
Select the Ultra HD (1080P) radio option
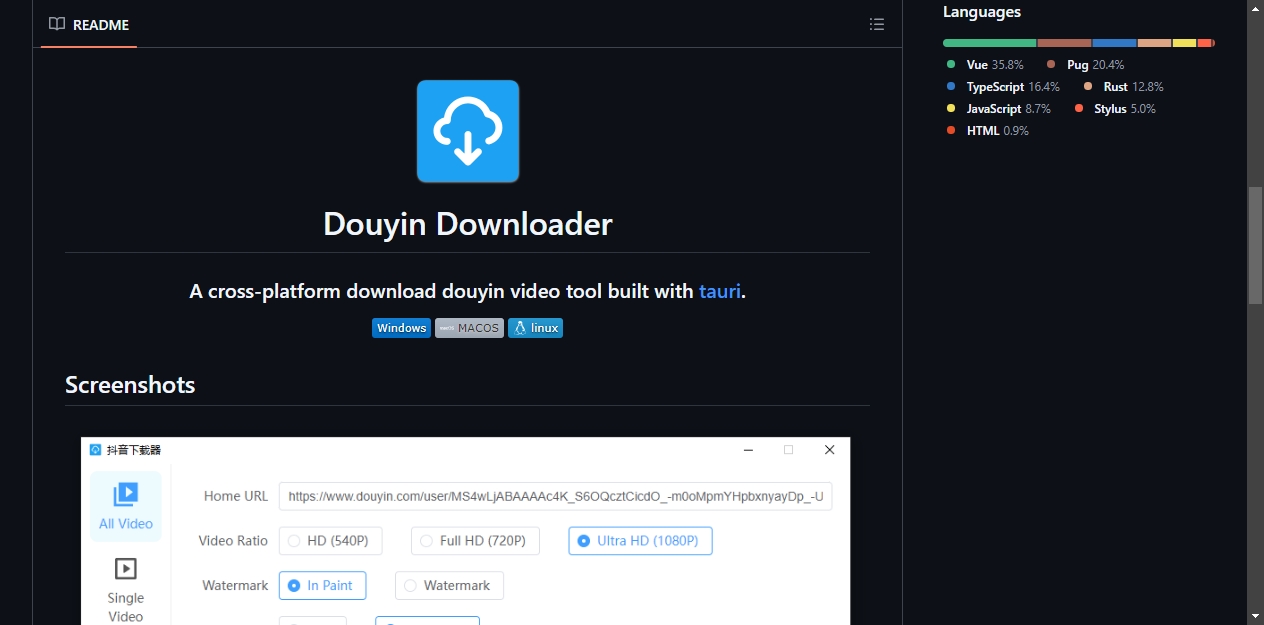click(640, 541)
